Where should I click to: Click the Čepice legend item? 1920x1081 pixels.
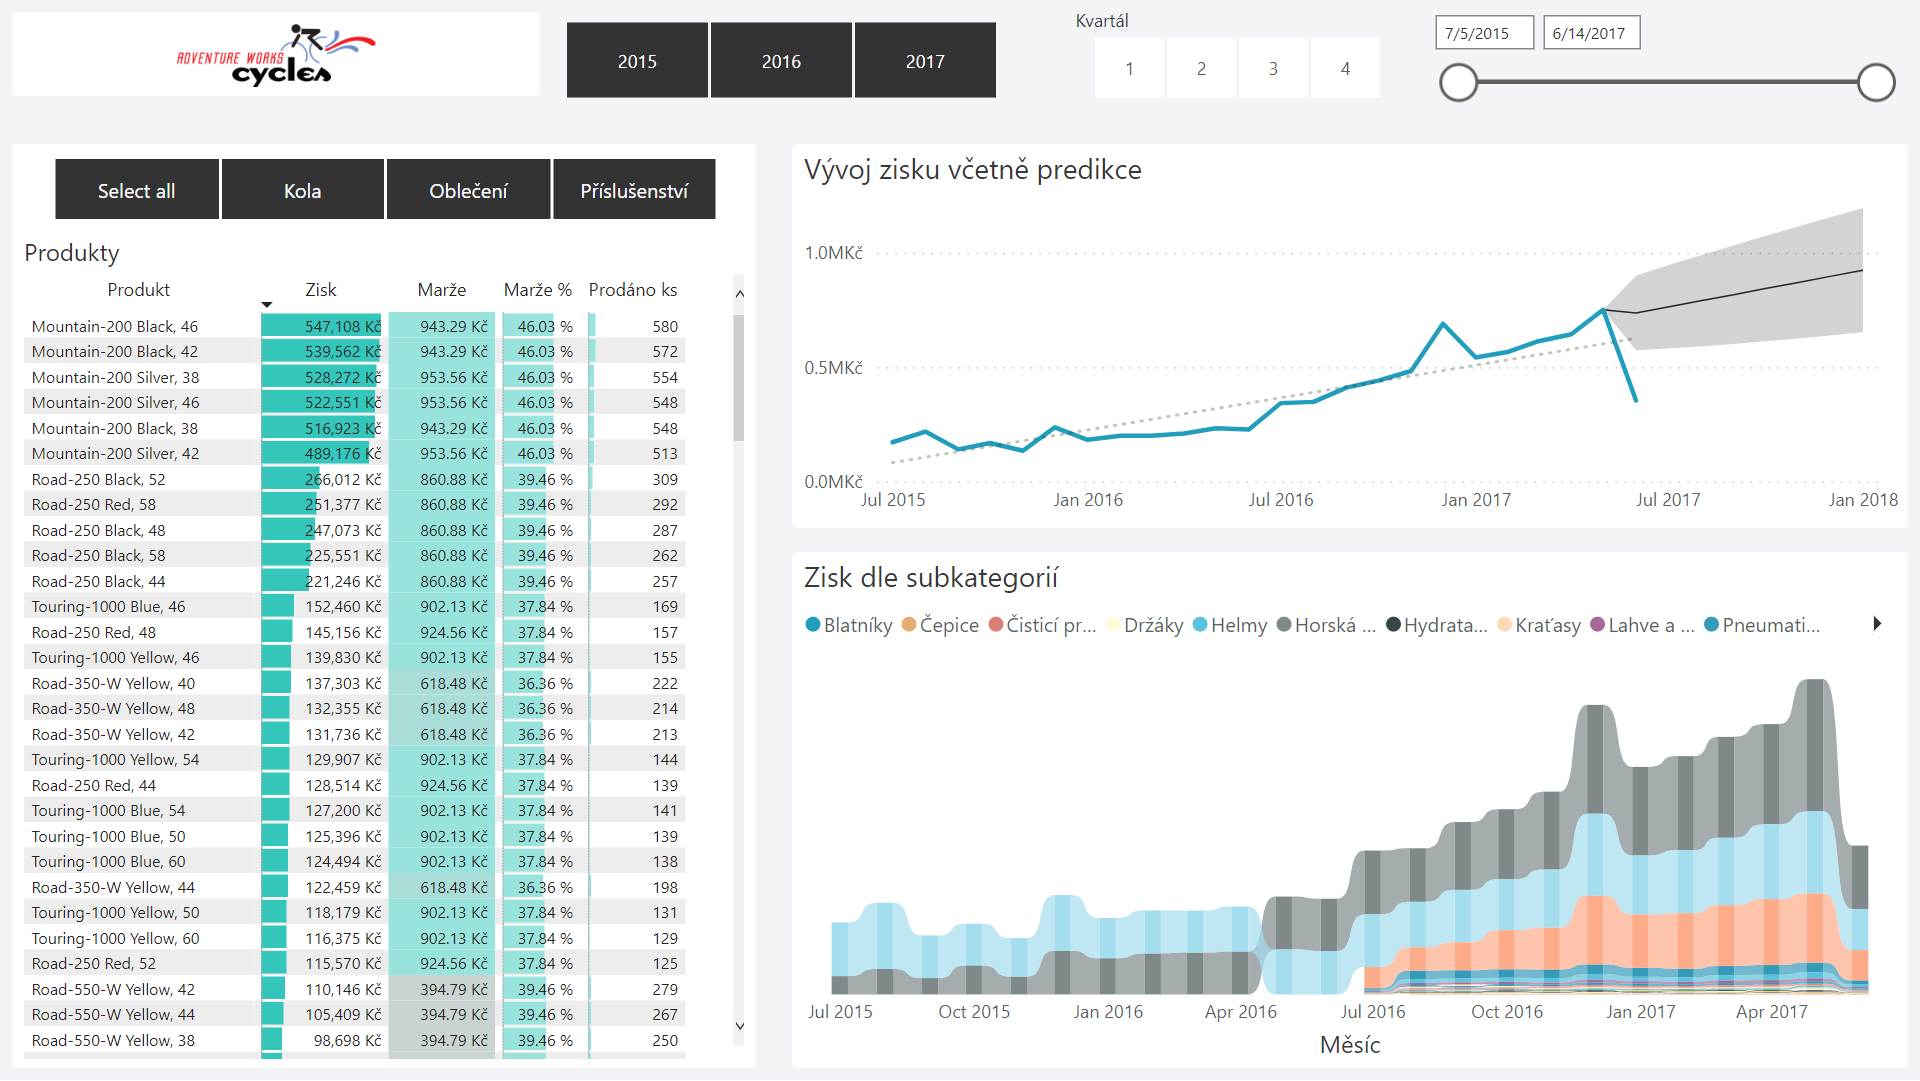(x=940, y=625)
